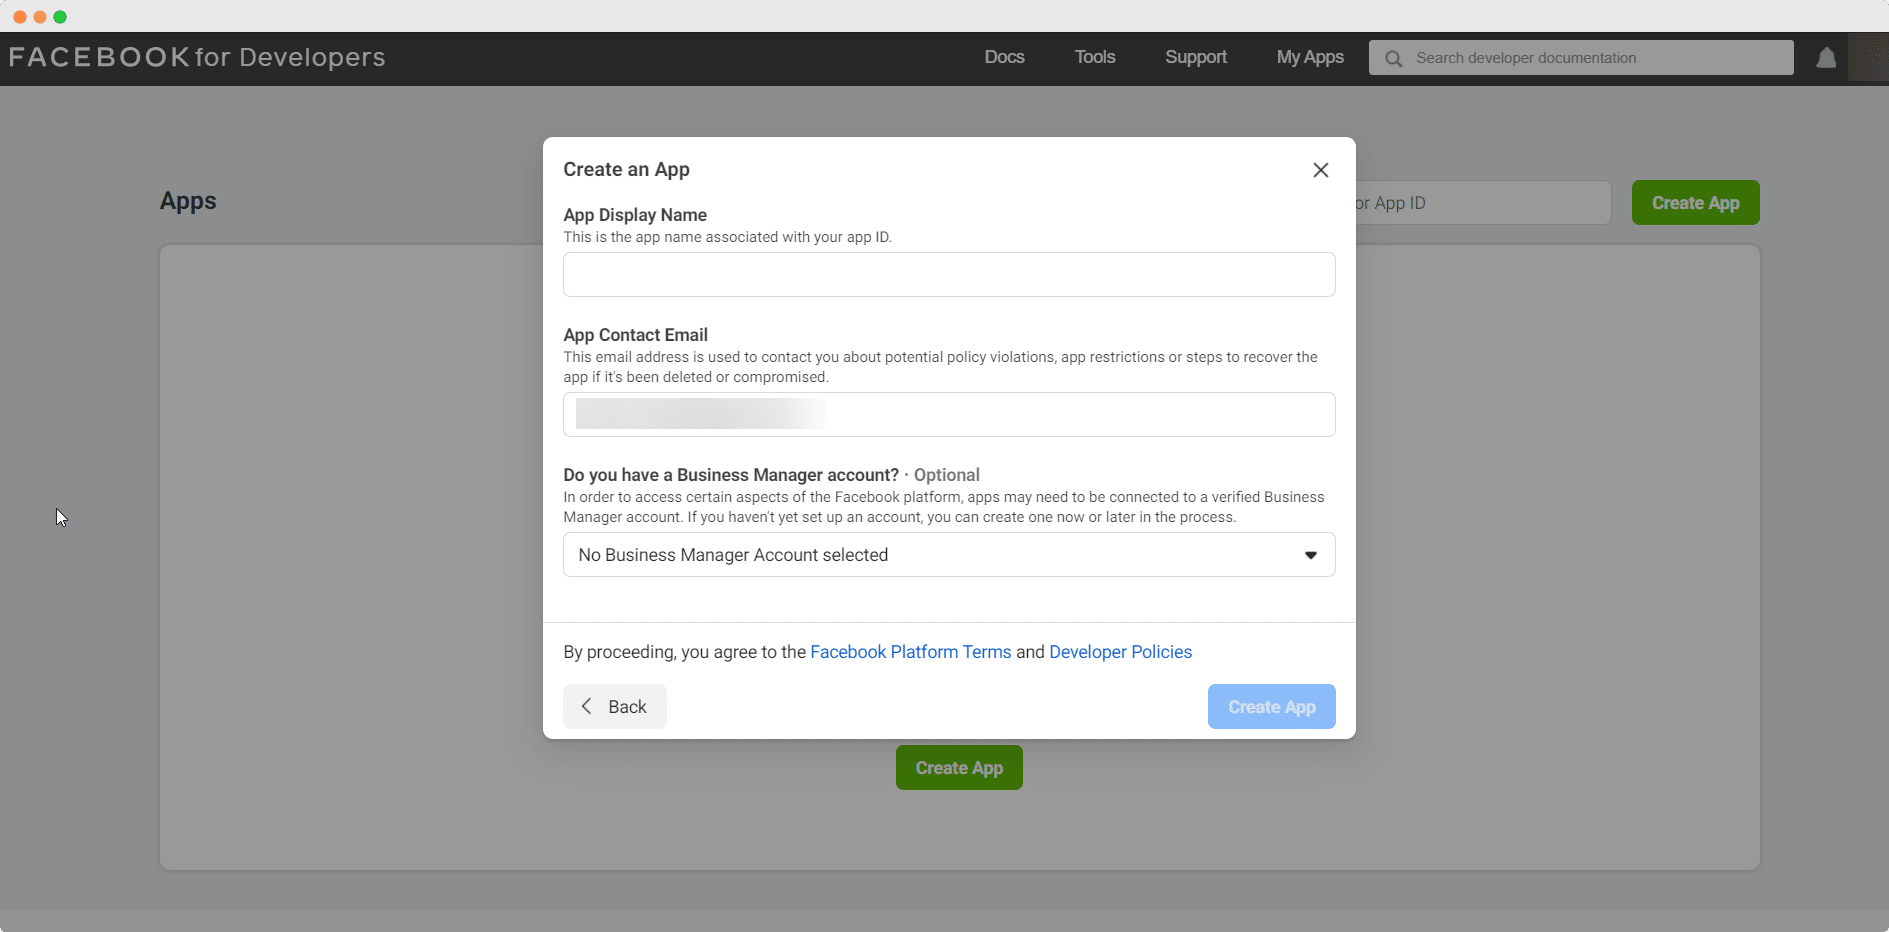Click the Business Manager account question label
The height and width of the screenshot is (932, 1889).
coord(731,475)
